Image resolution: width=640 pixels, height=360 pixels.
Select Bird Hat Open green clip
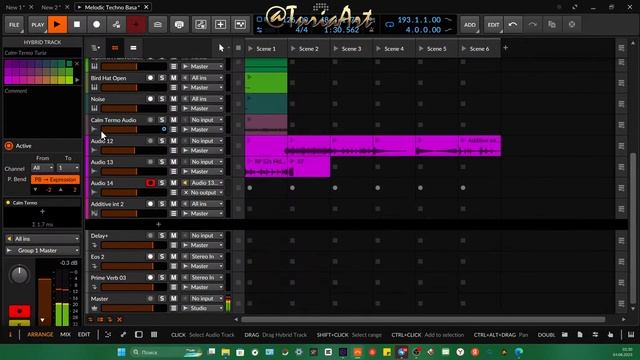[x=266, y=83]
